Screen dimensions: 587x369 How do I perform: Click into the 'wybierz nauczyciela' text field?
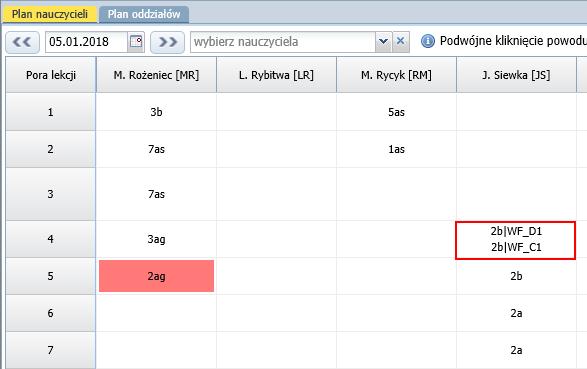point(283,42)
